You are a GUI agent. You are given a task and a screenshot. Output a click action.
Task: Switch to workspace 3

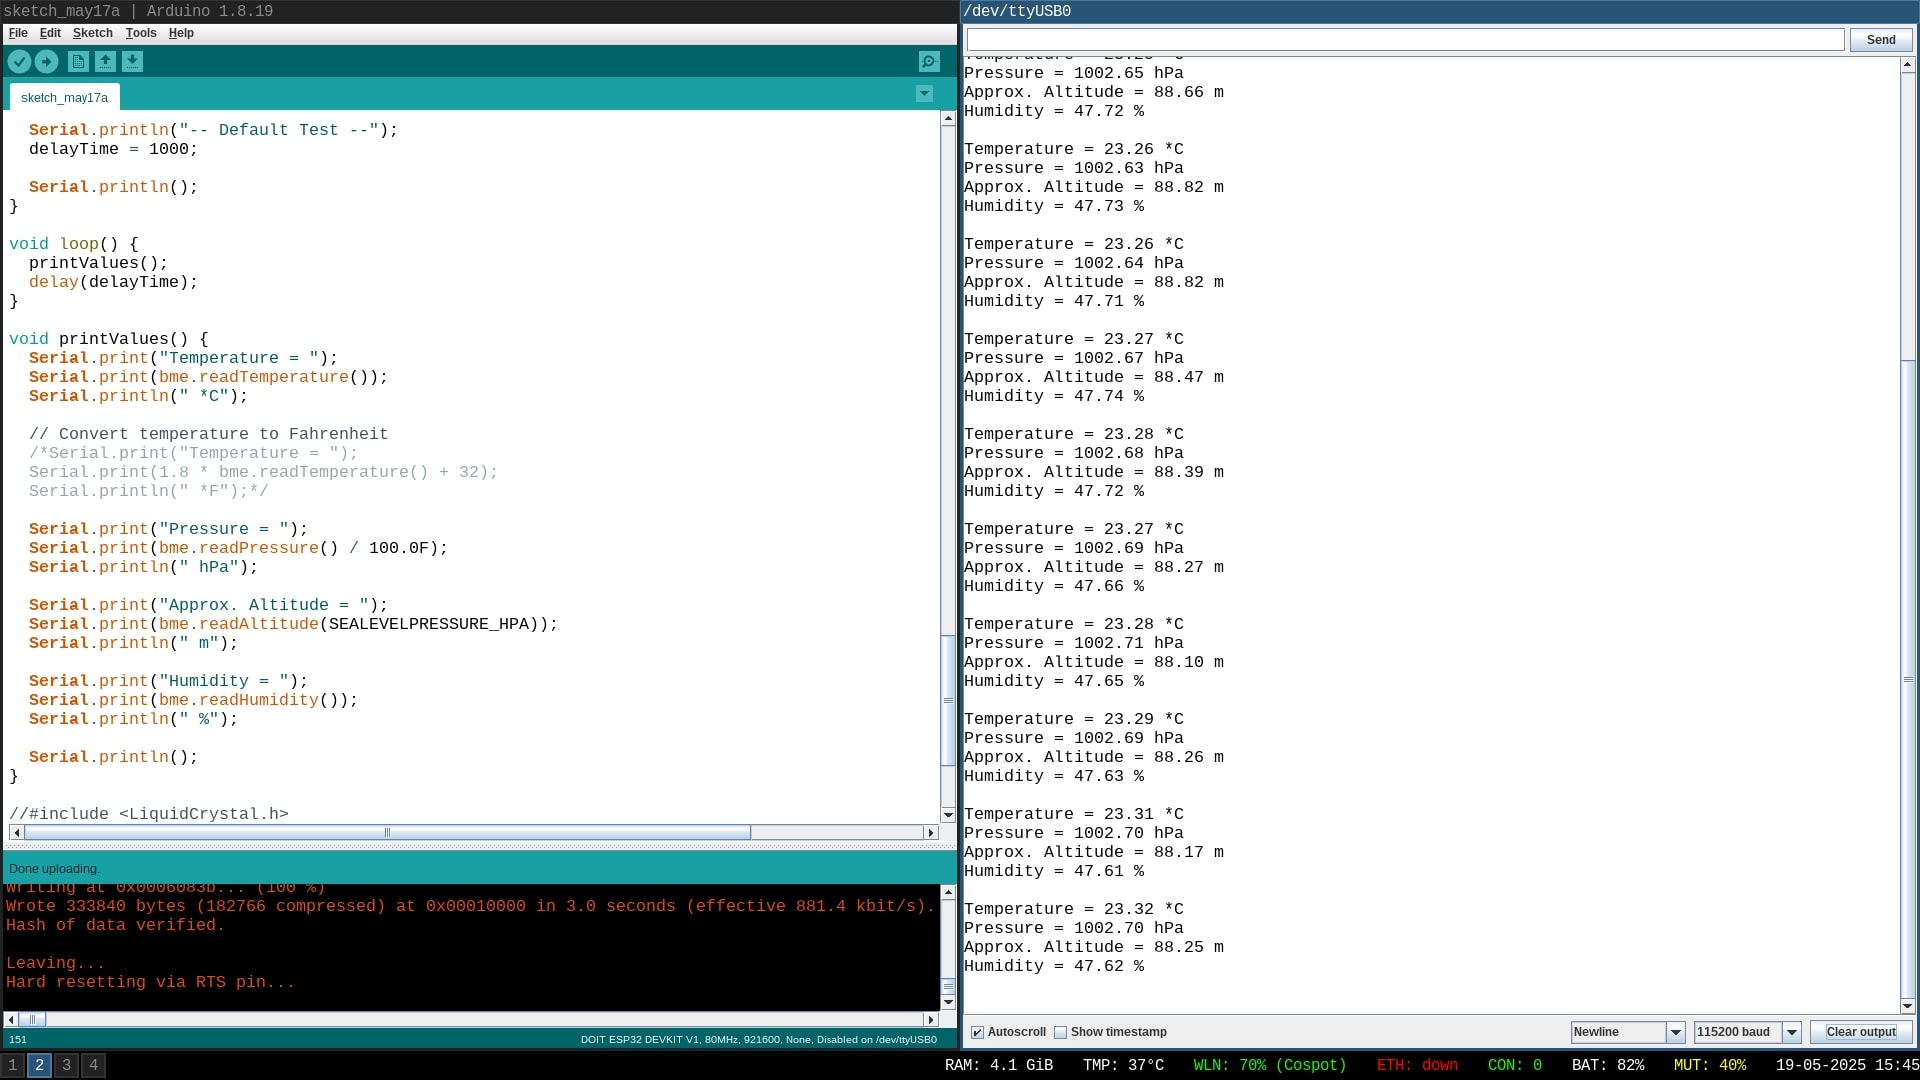click(66, 1065)
